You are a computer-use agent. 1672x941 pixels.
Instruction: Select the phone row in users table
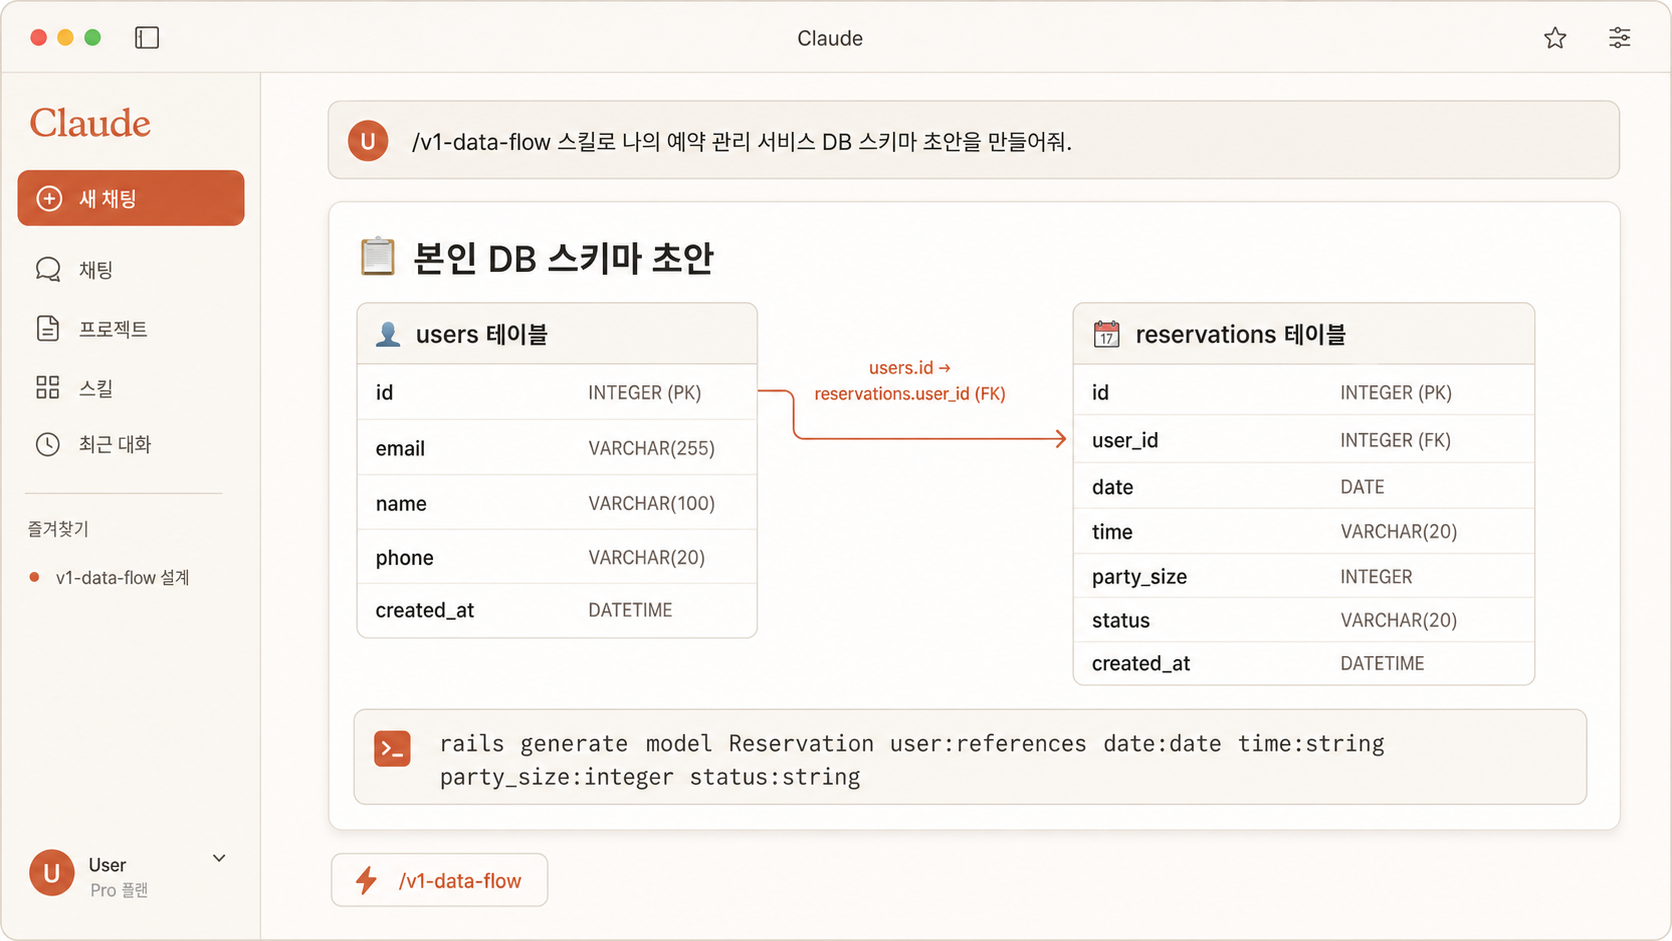(x=557, y=557)
